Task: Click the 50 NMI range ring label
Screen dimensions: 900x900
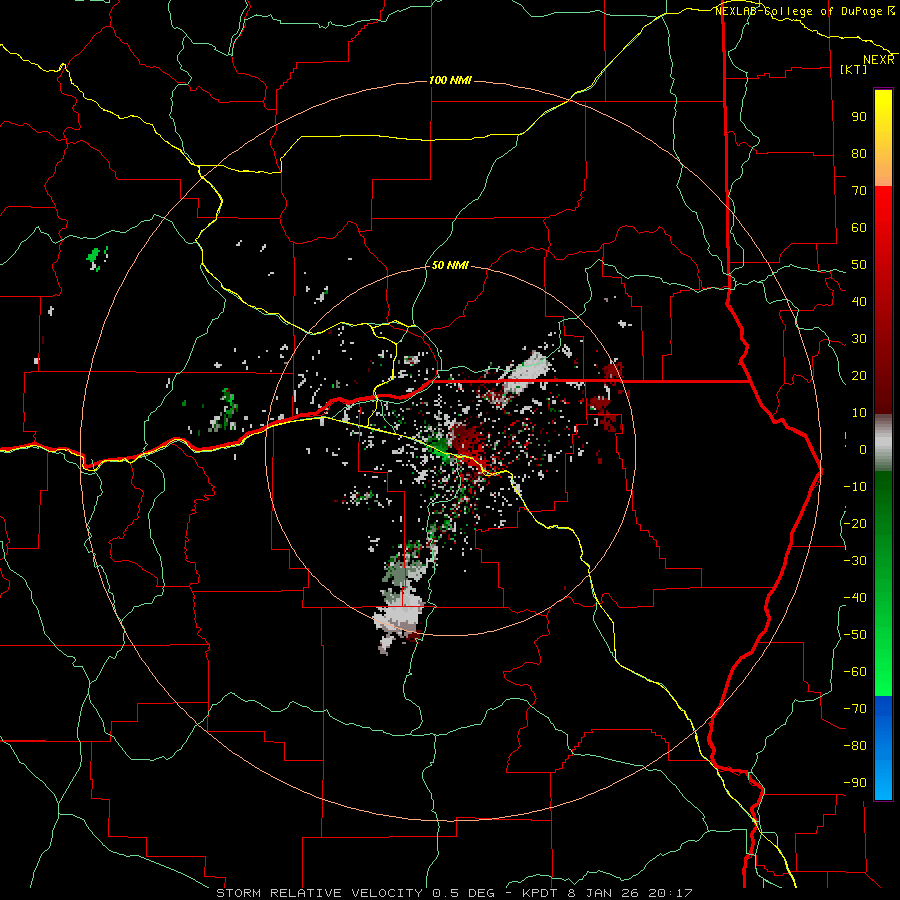Action: [450, 265]
